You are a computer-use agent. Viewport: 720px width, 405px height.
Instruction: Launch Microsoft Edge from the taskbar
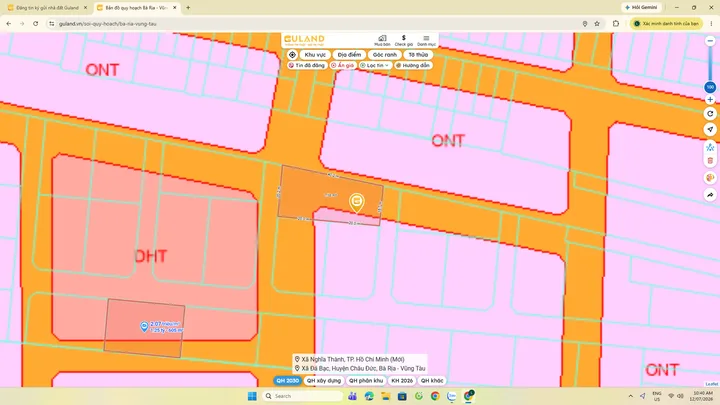coord(369,396)
